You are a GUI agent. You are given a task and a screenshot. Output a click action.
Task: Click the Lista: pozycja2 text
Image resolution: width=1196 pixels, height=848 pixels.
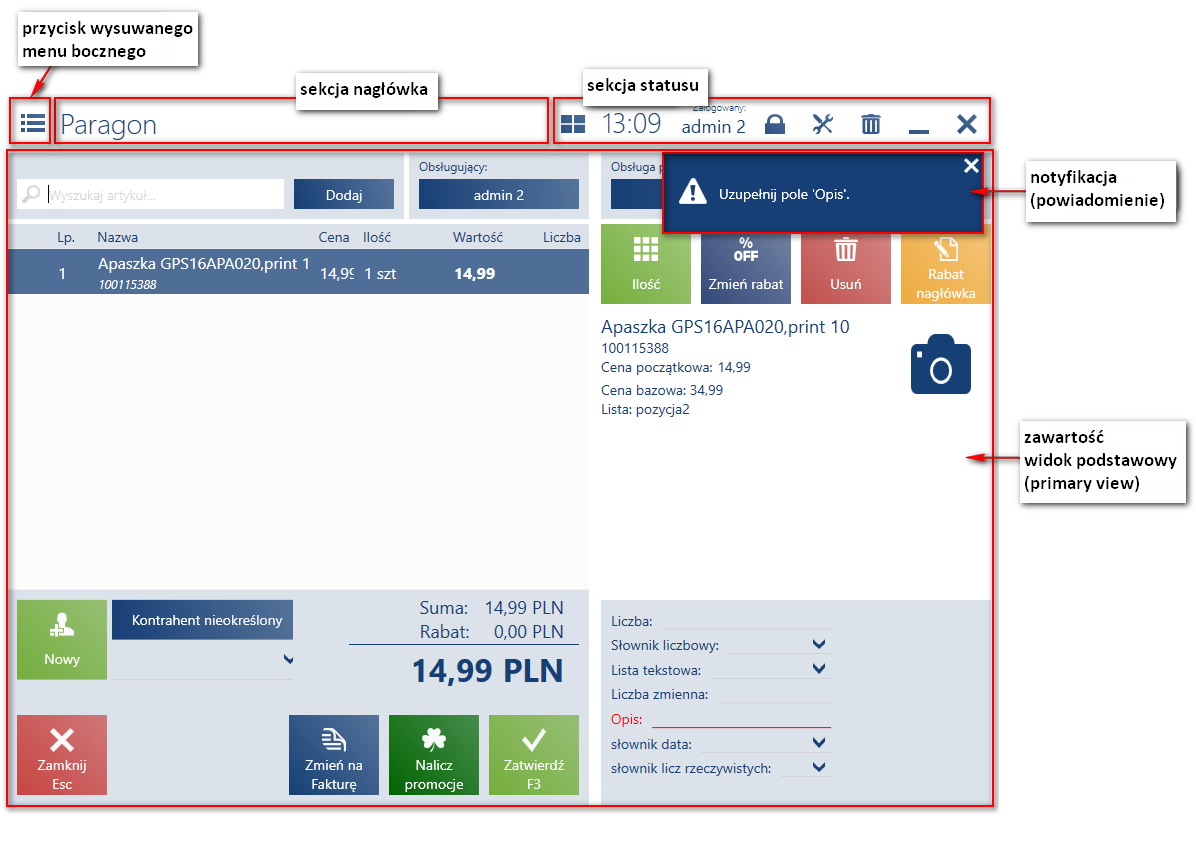click(x=645, y=410)
